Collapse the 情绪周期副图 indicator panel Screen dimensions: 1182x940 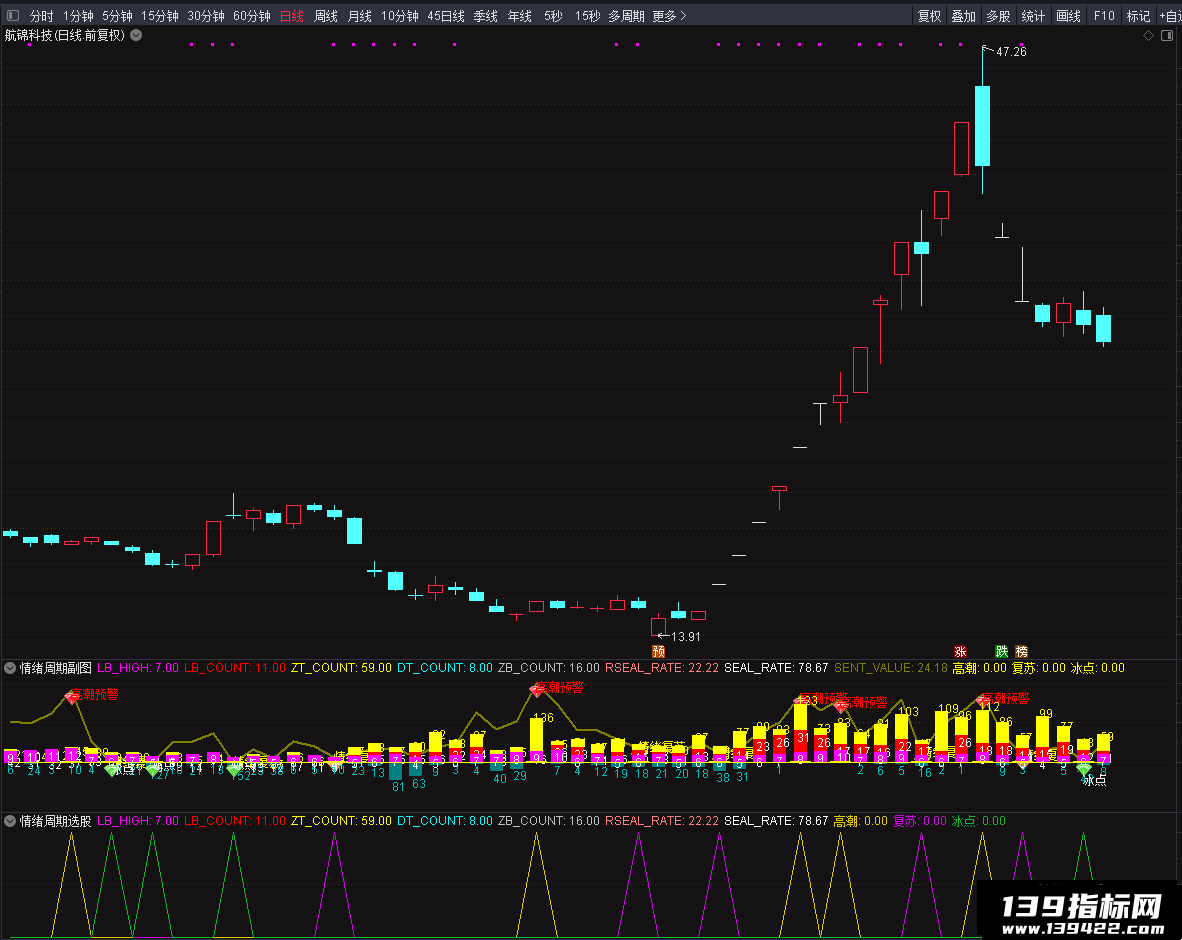pyautogui.click(x=10, y=668)
